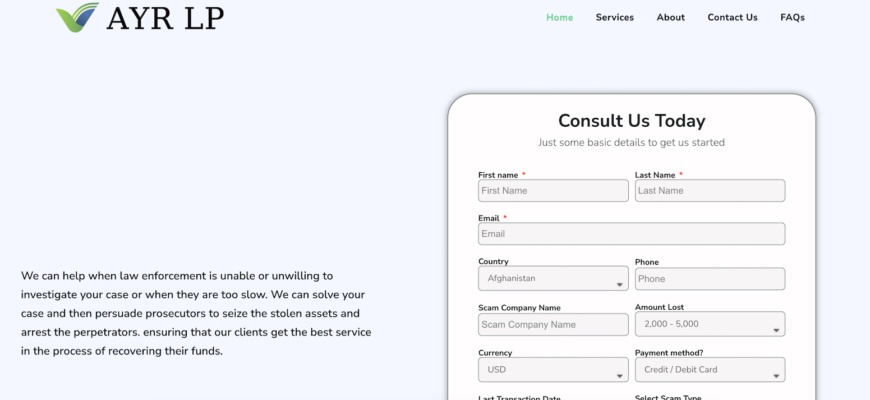
Task: Click the Payment method dropdown arrow
Action: pyautogui.click(x=777, y=376)
